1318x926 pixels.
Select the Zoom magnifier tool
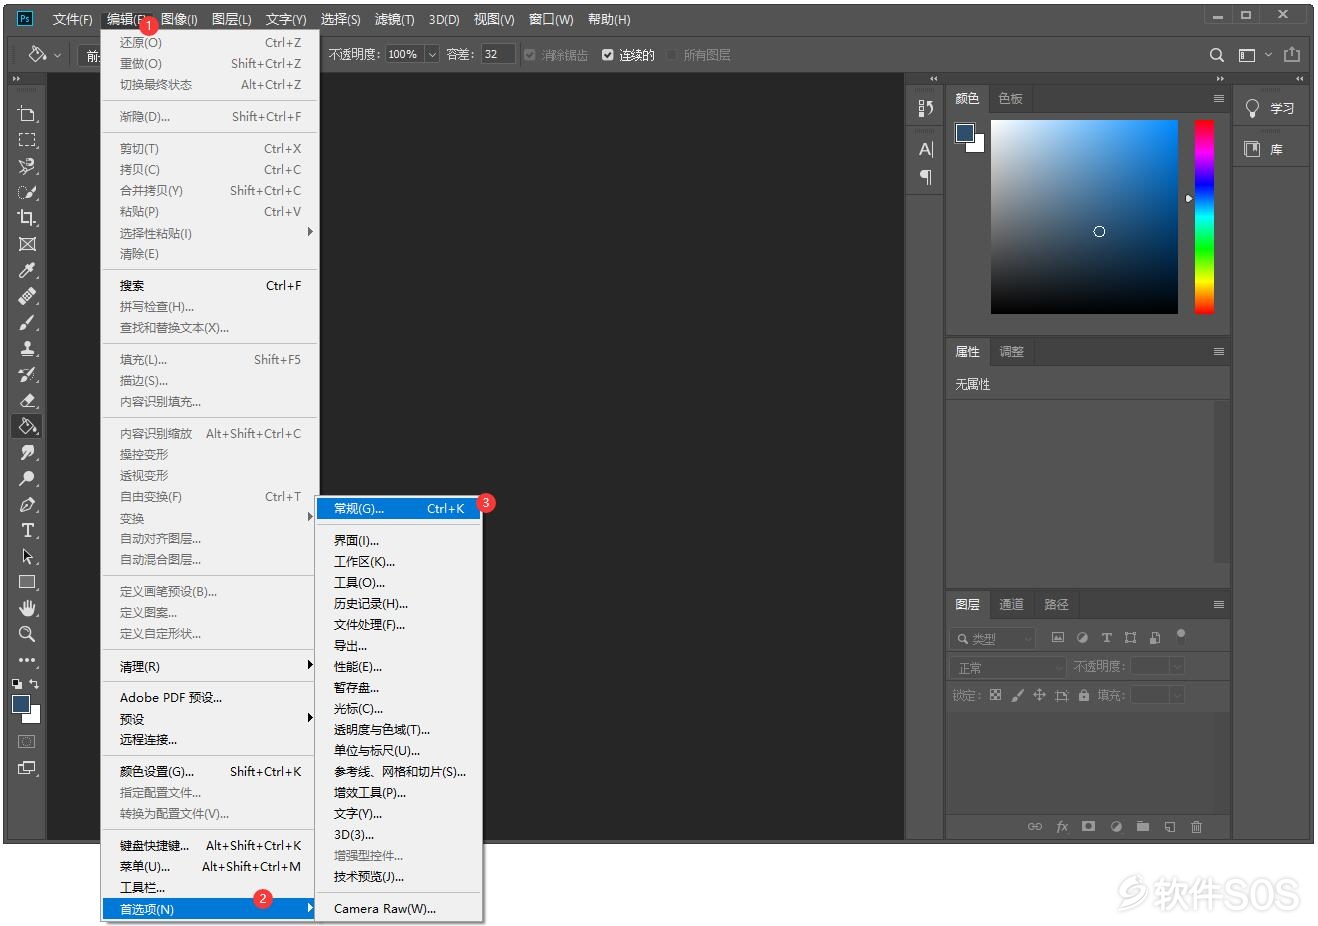[27, 634]
